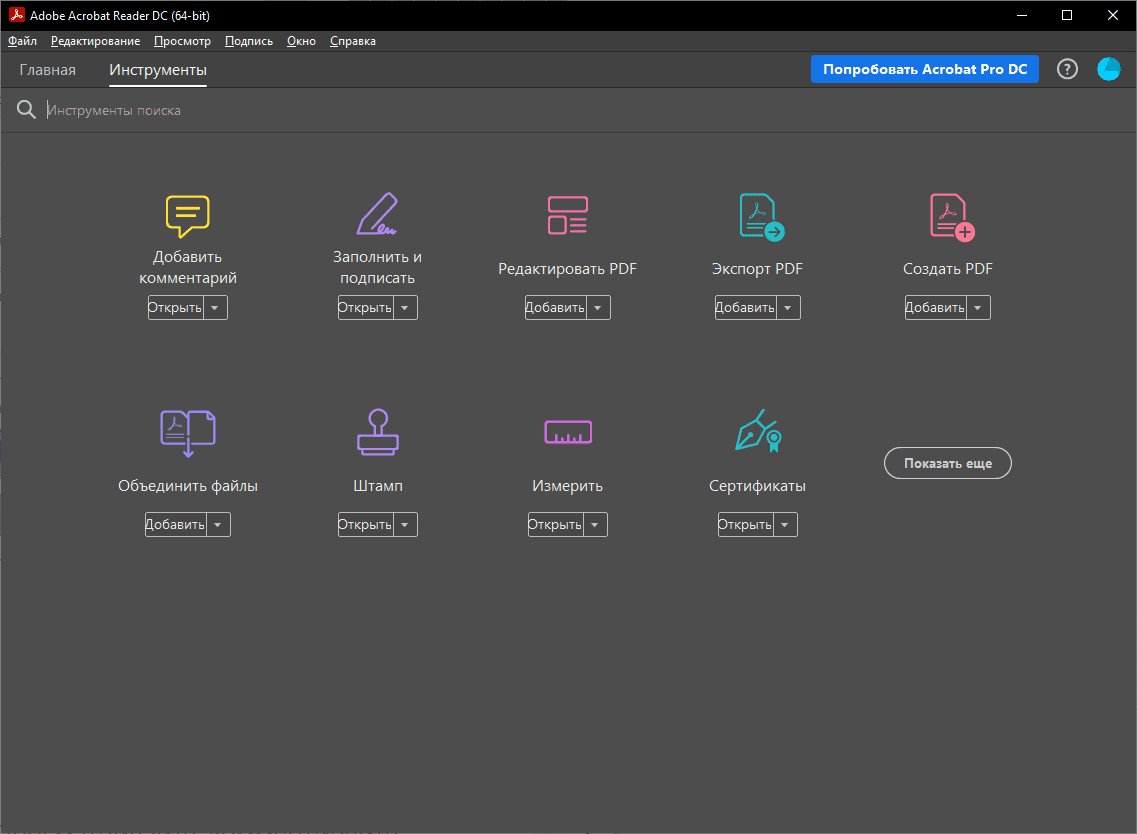Expand dropdown arrow under Сертификаты
The width and height of the screenshot is (1137, 834).
click(x=785, y=524)
